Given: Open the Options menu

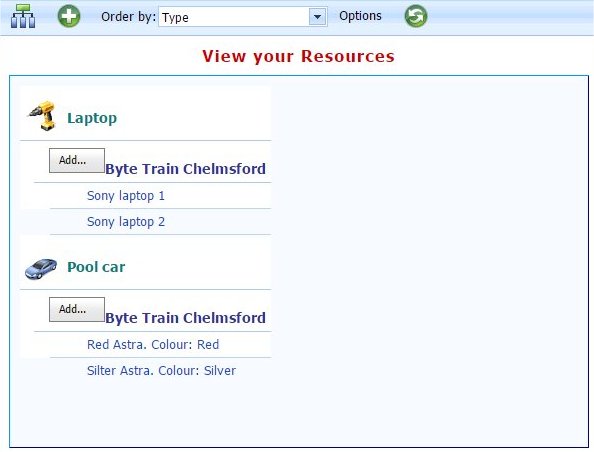Looking at the screenshot, I should coord(360,16).
